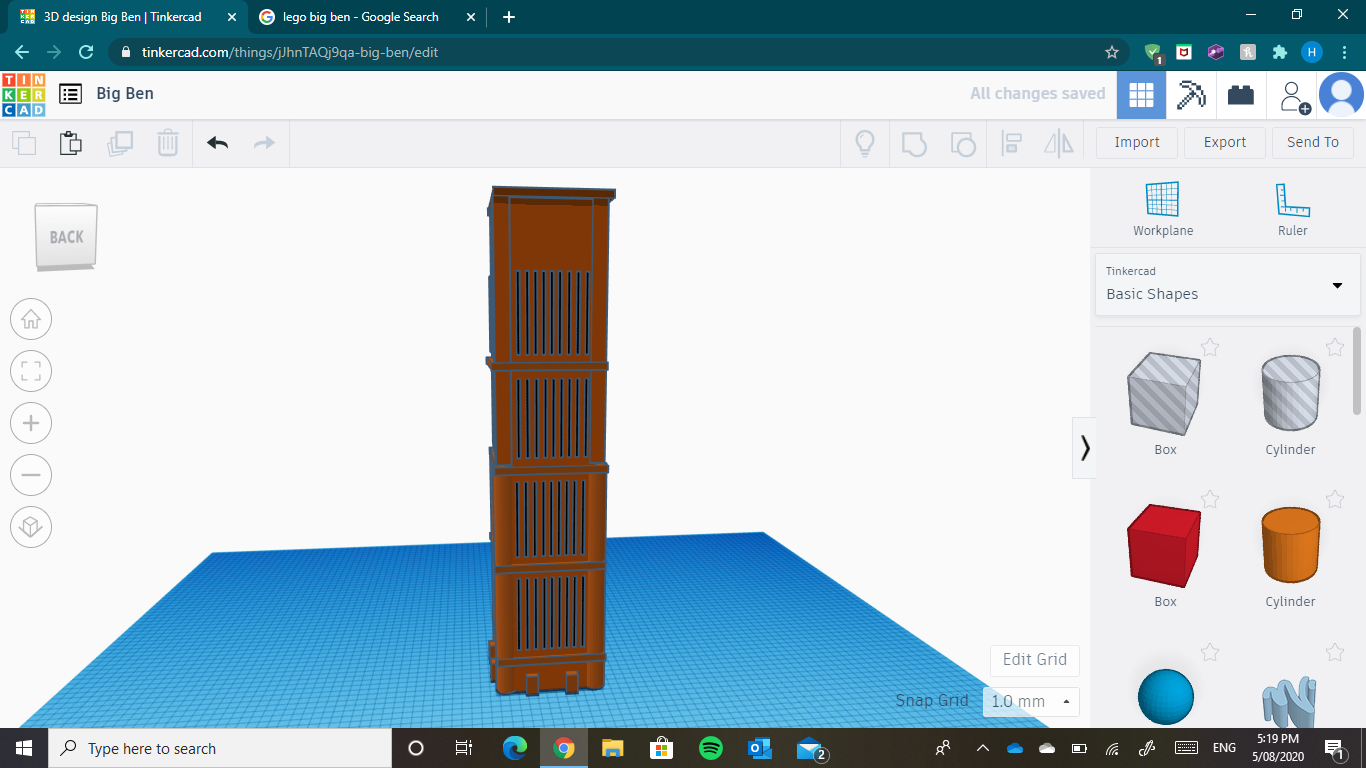Viewport: 1366px width, 768px height.
Task: Click the Align tool icon
Action: [1011, 143]
